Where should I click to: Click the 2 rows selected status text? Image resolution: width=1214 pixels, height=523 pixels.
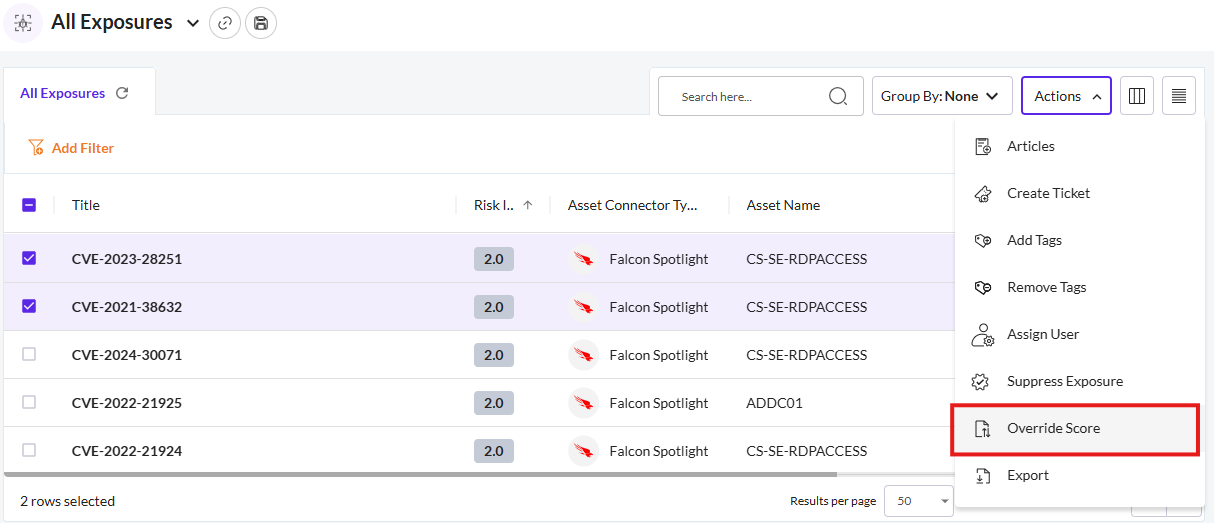(x=67, y=501)
